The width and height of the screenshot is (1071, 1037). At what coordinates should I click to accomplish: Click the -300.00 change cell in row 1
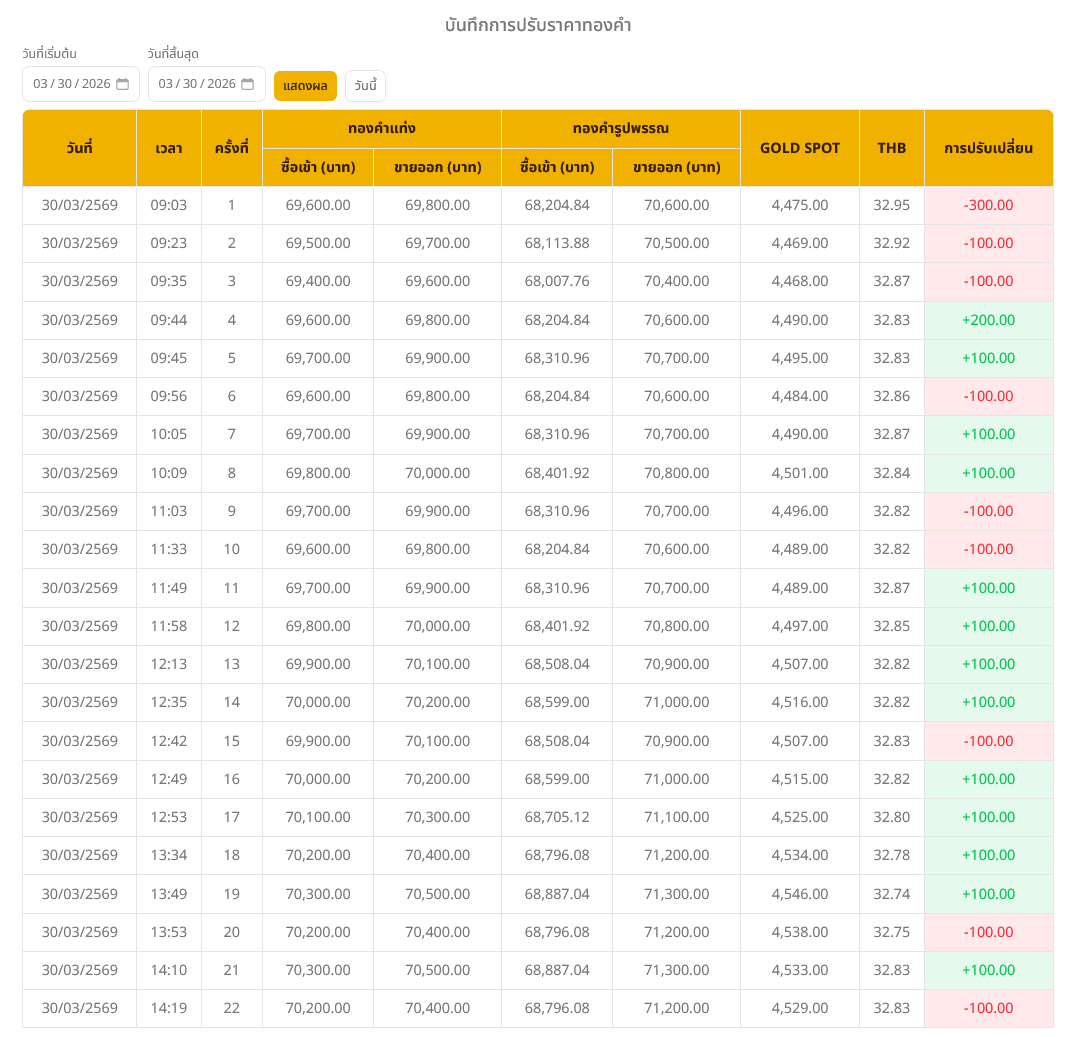[988, 205]
